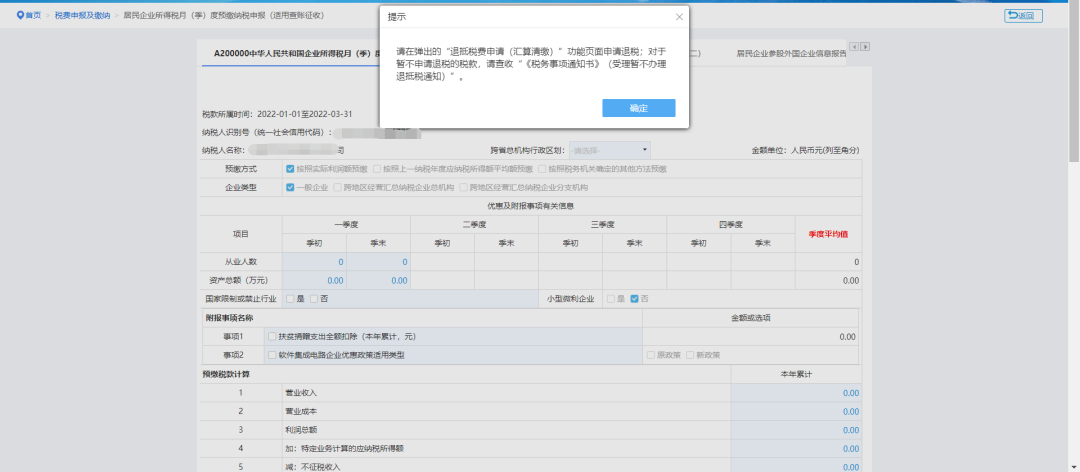Click 从业人数 一季度季初 input field

tap(315, 262)
